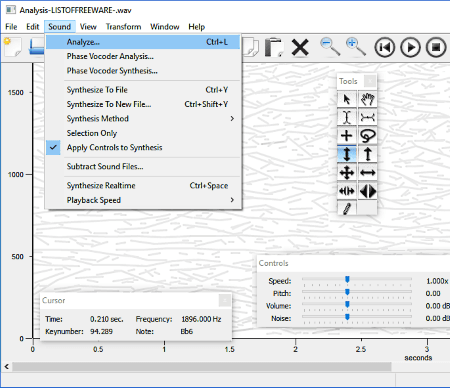
Task: Close the Cursor panel
Action: (x=225, y=300)
